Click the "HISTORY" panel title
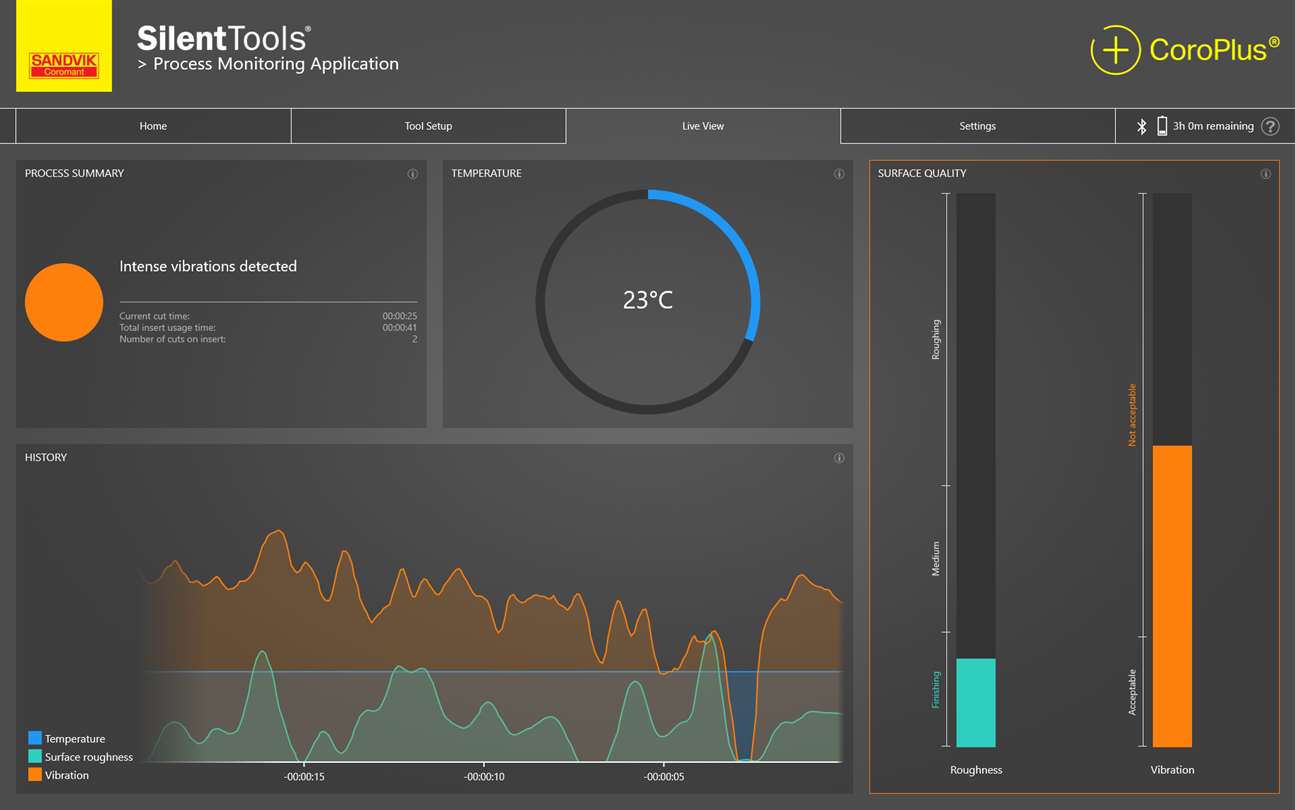Image resolution: width=1295 pixels, height=810 pixels. (x=46, y=458)
